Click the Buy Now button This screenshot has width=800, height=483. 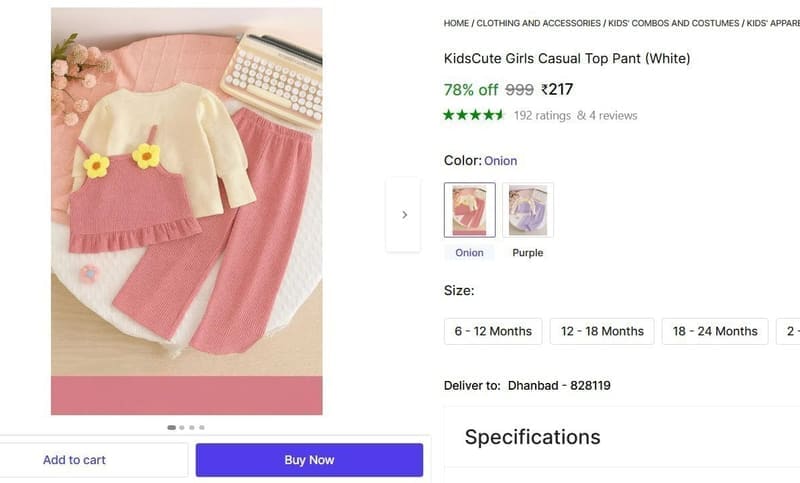309,460
